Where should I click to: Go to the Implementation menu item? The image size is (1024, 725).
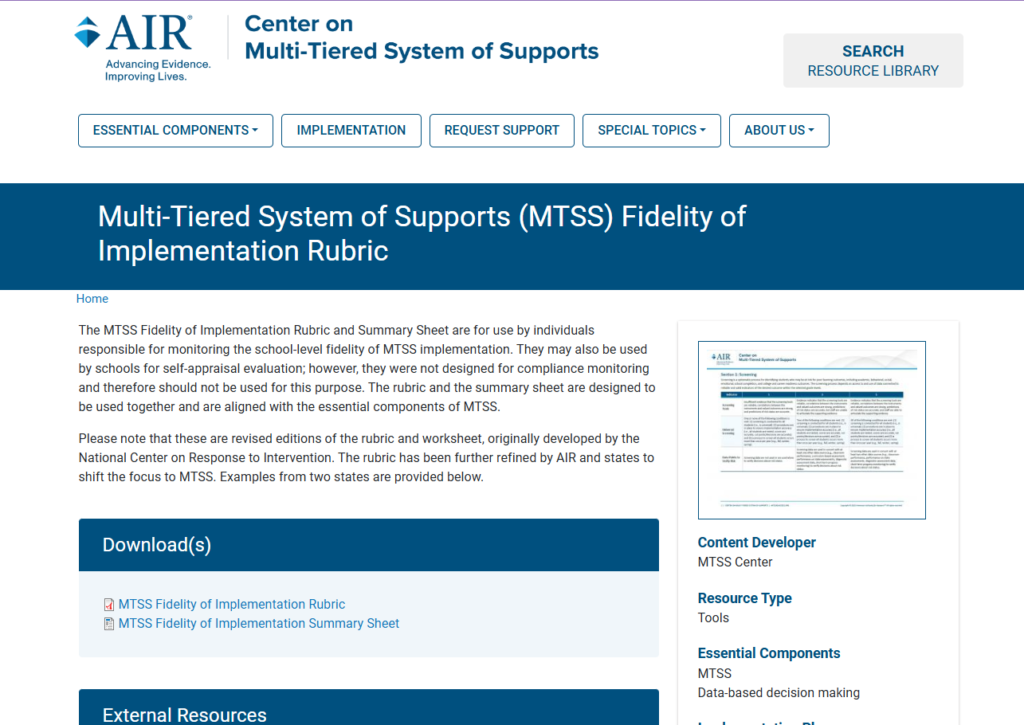tap(351, 130)
